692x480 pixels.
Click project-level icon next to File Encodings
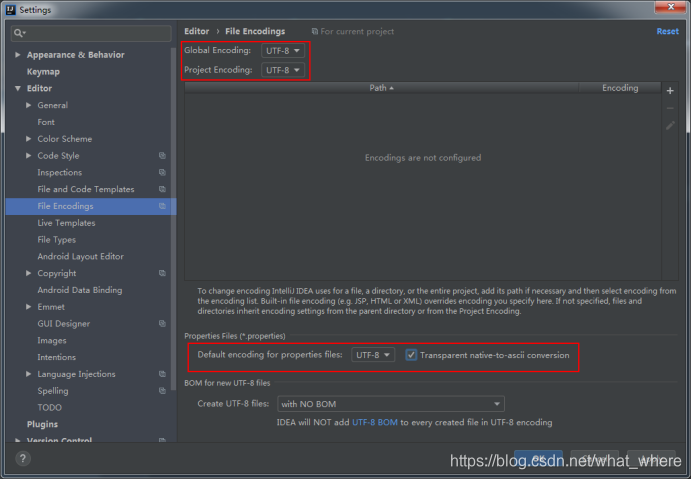(x=162, y=206)
